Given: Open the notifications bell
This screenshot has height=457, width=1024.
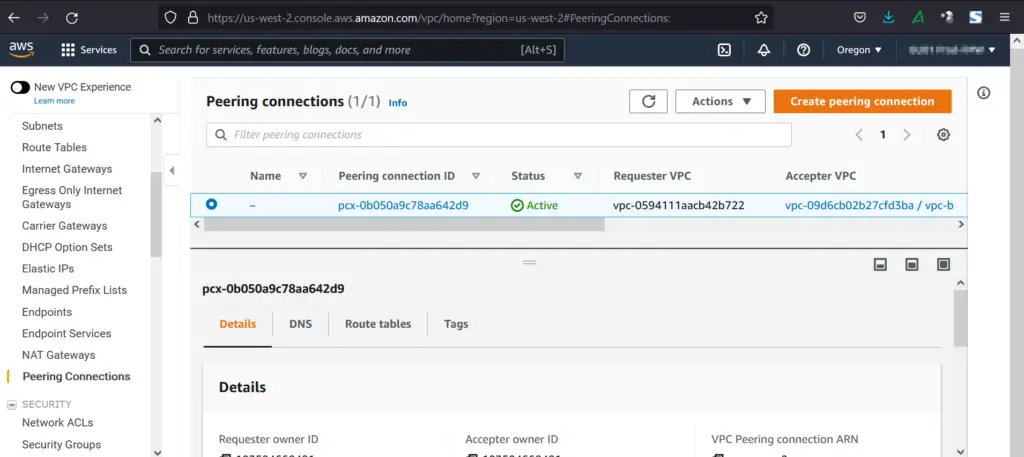Looking at the screenshot, I should pos(764,50).
